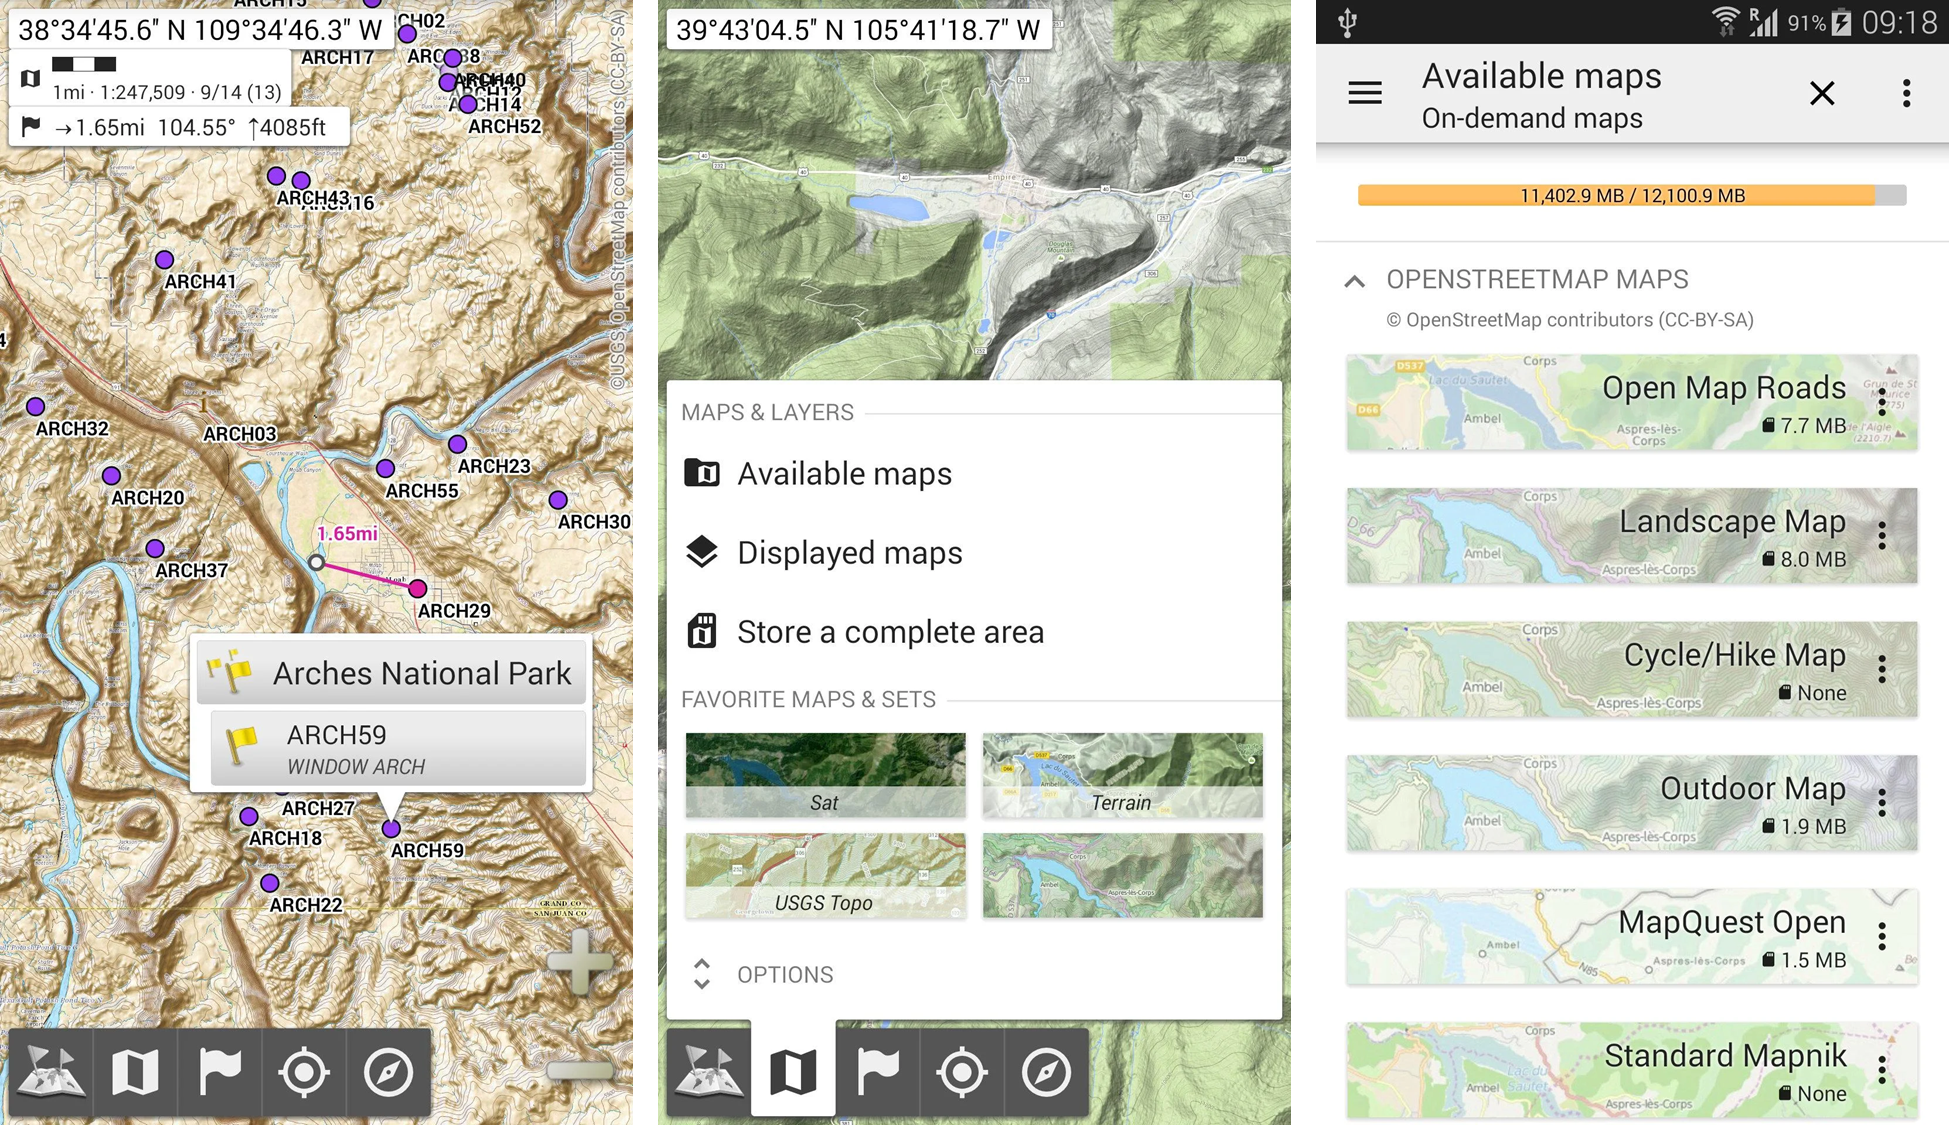Image resolution: width=1949 pixels, height=1125 pixels.
Task: Open the compass orientation icon on left screen
Action: point(388,1072)
